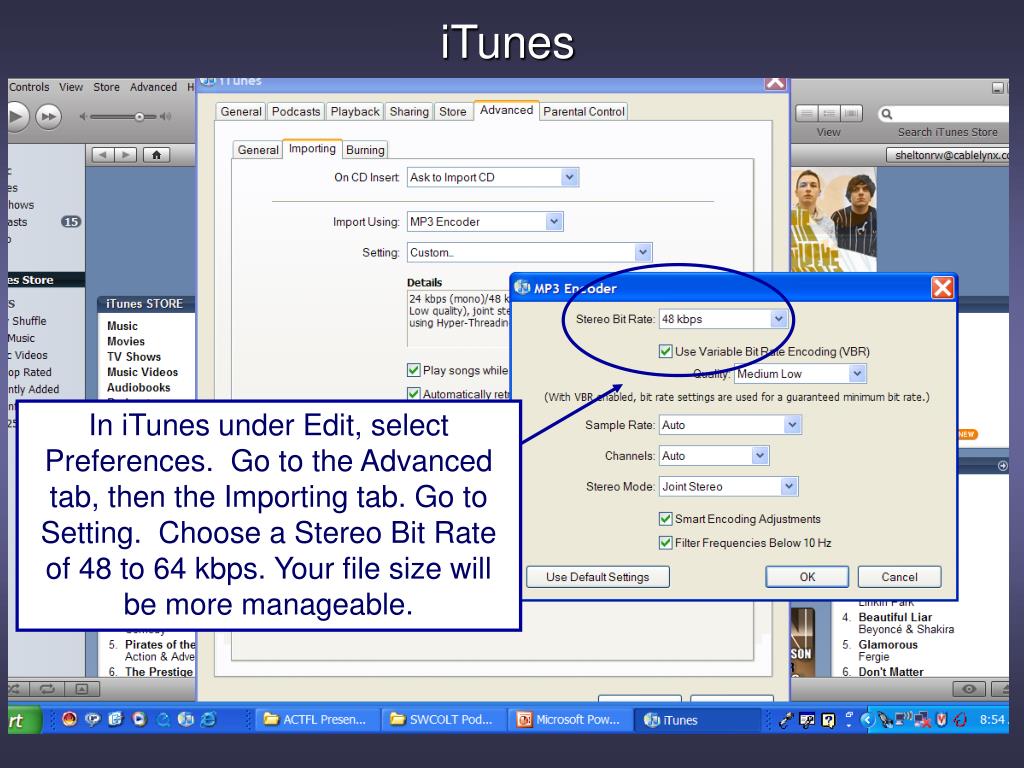
Task: Switch to Microsoft Pow... taskbar item
Action: [x=568, y=720]
